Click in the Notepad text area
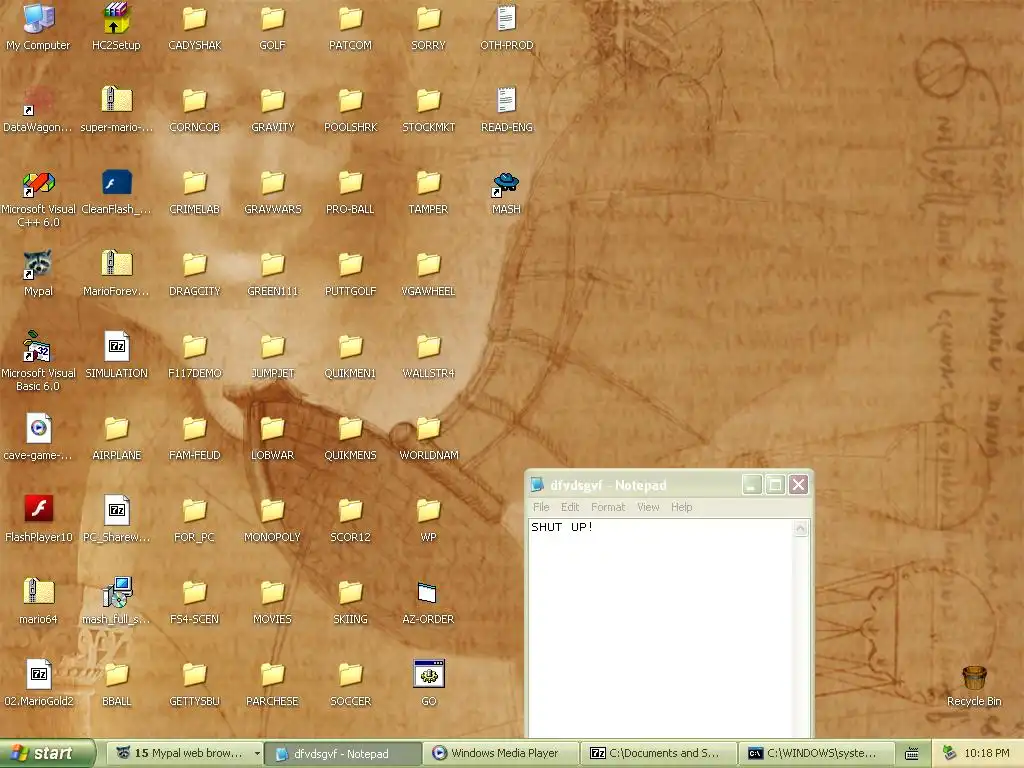The width and height of the screenshot is (1024, 768). (660, 628)
